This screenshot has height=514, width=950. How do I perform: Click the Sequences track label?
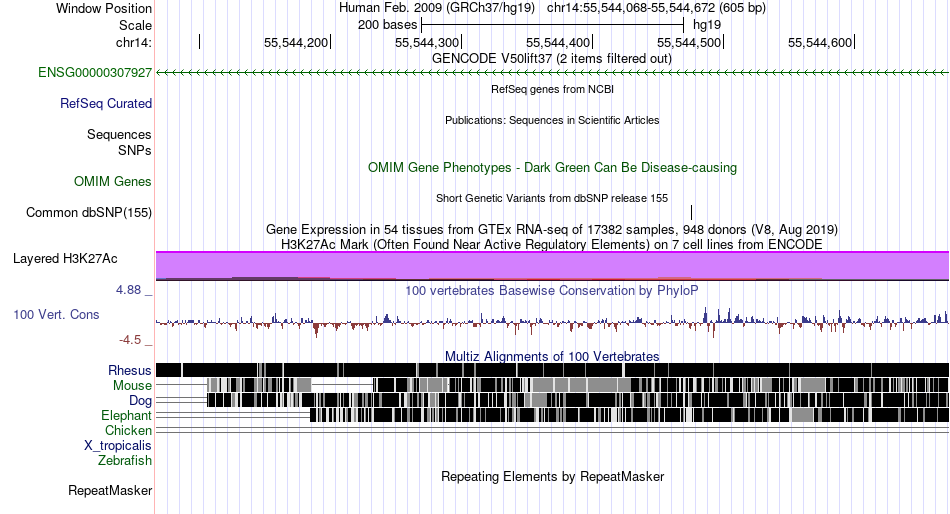[119, 135]
